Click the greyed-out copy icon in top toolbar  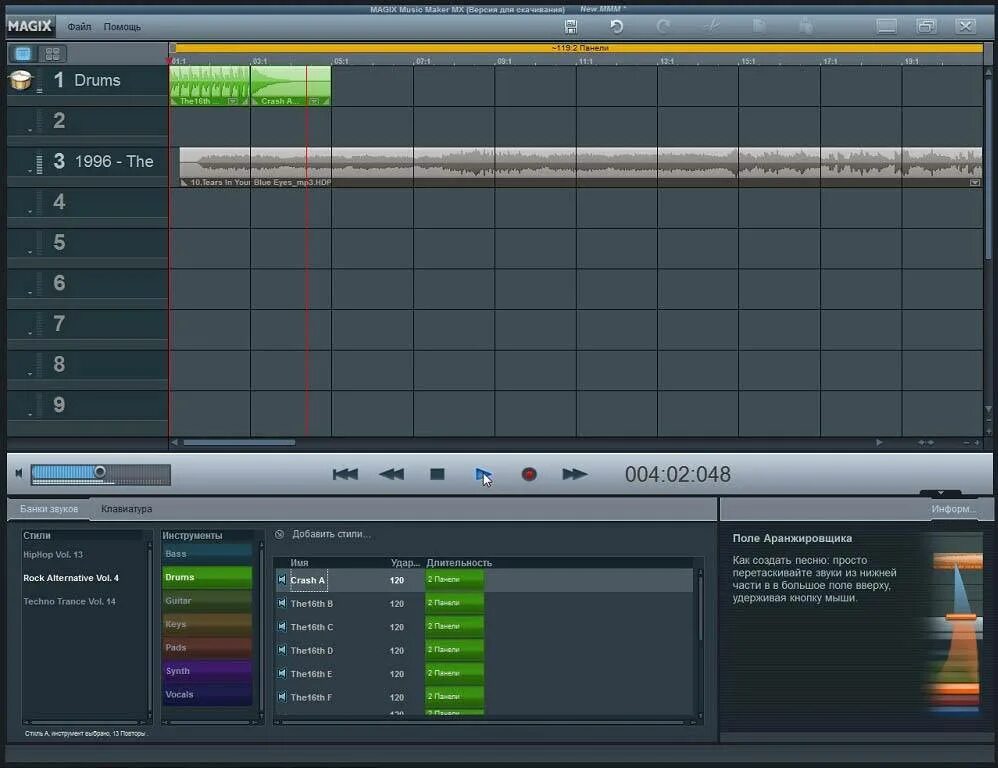[x=759, y=26]
